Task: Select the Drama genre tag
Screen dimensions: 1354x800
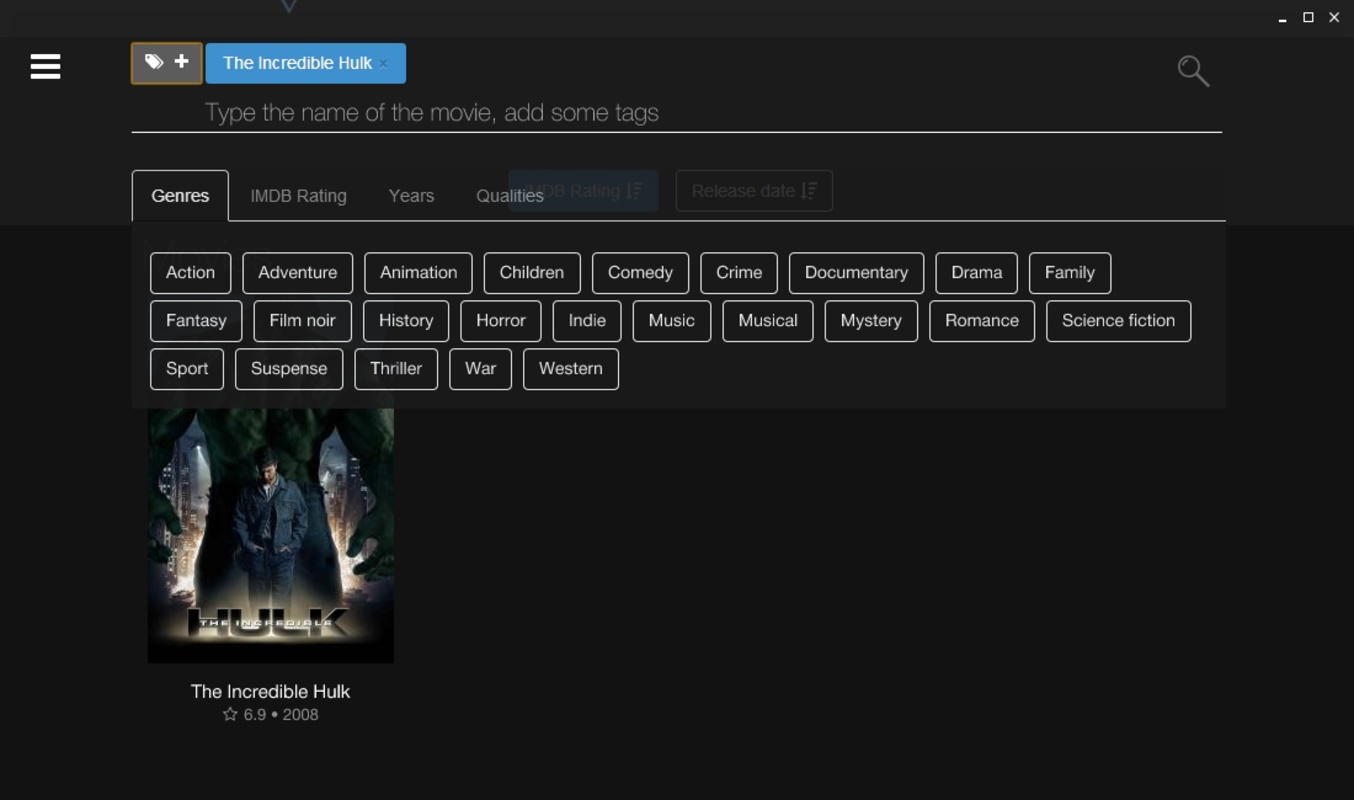Action: click(976, 273)
